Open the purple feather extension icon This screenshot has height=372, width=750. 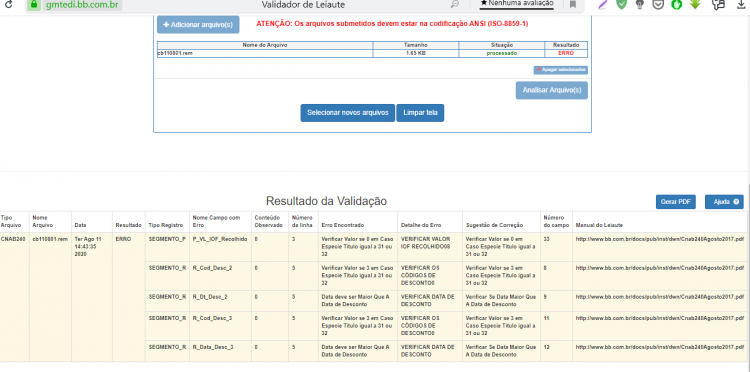click(603, 4)
